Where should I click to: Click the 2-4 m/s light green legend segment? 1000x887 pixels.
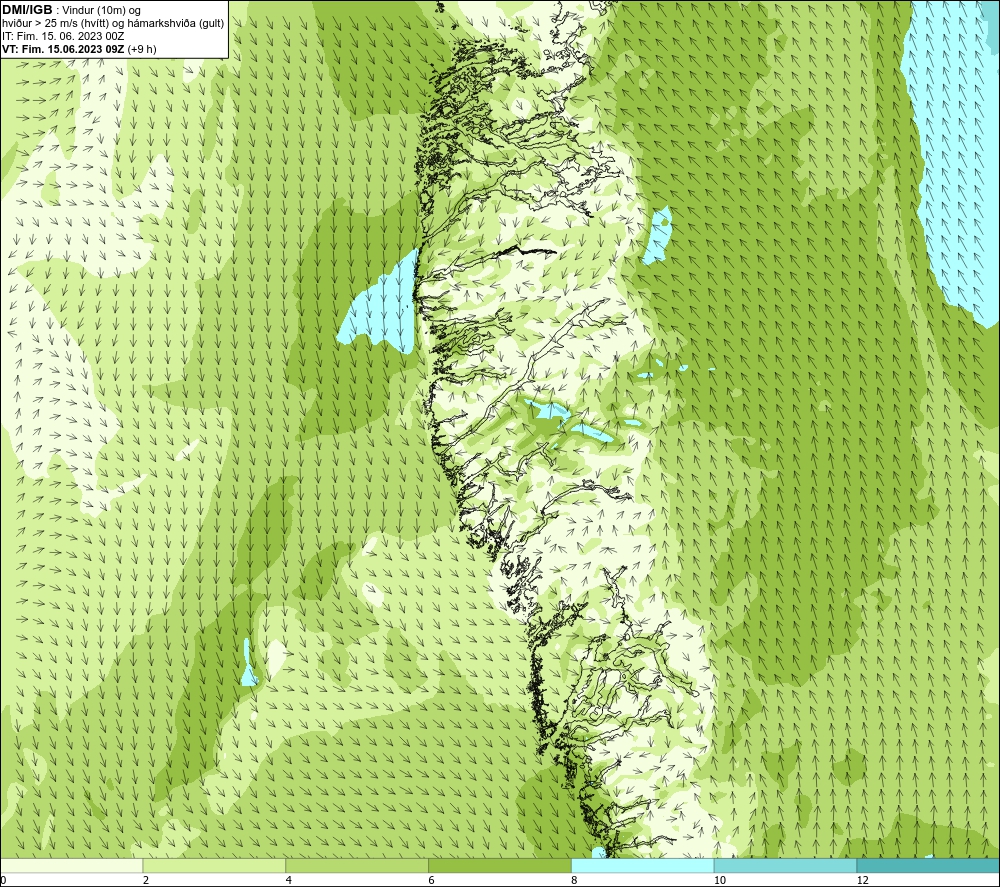(x=214, y=866)
